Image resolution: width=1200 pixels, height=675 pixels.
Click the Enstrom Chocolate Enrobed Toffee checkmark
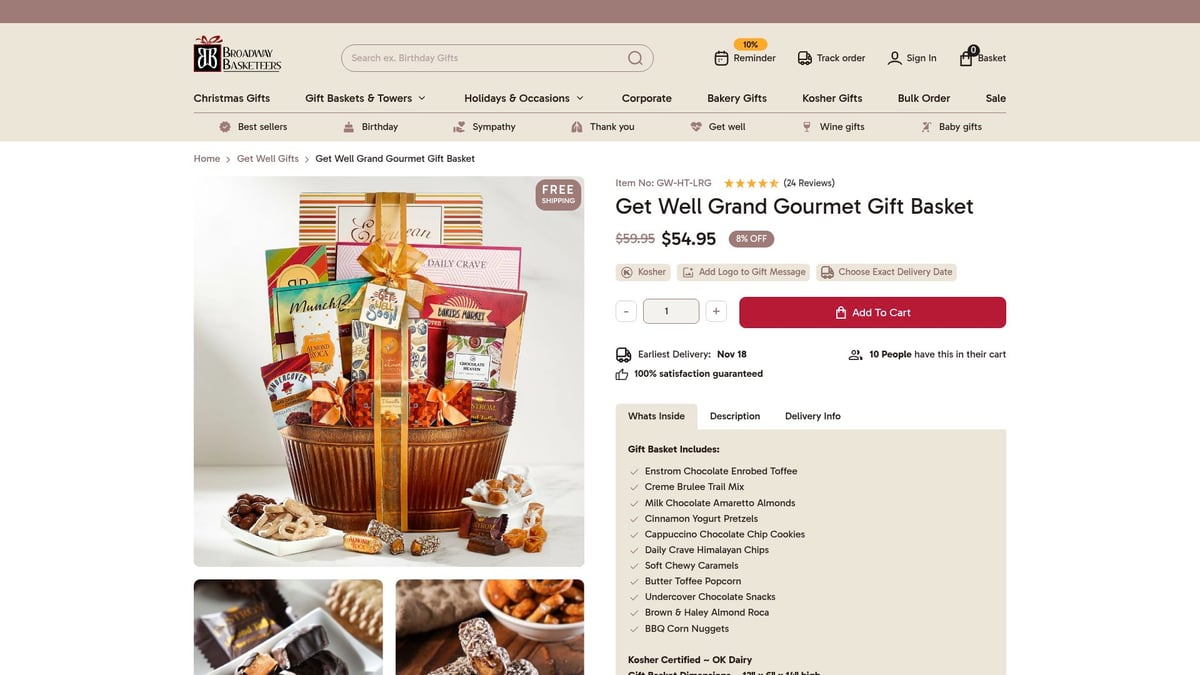633,470
